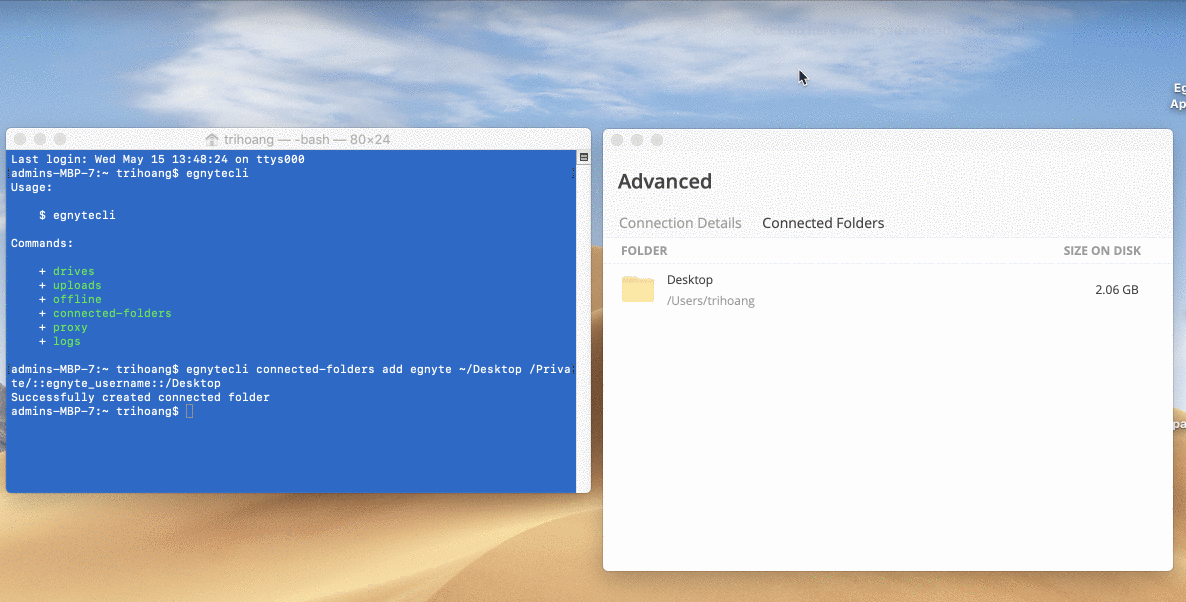Minimize the Terminal window
Viewport: 1186px width, 602px height.
40,139
